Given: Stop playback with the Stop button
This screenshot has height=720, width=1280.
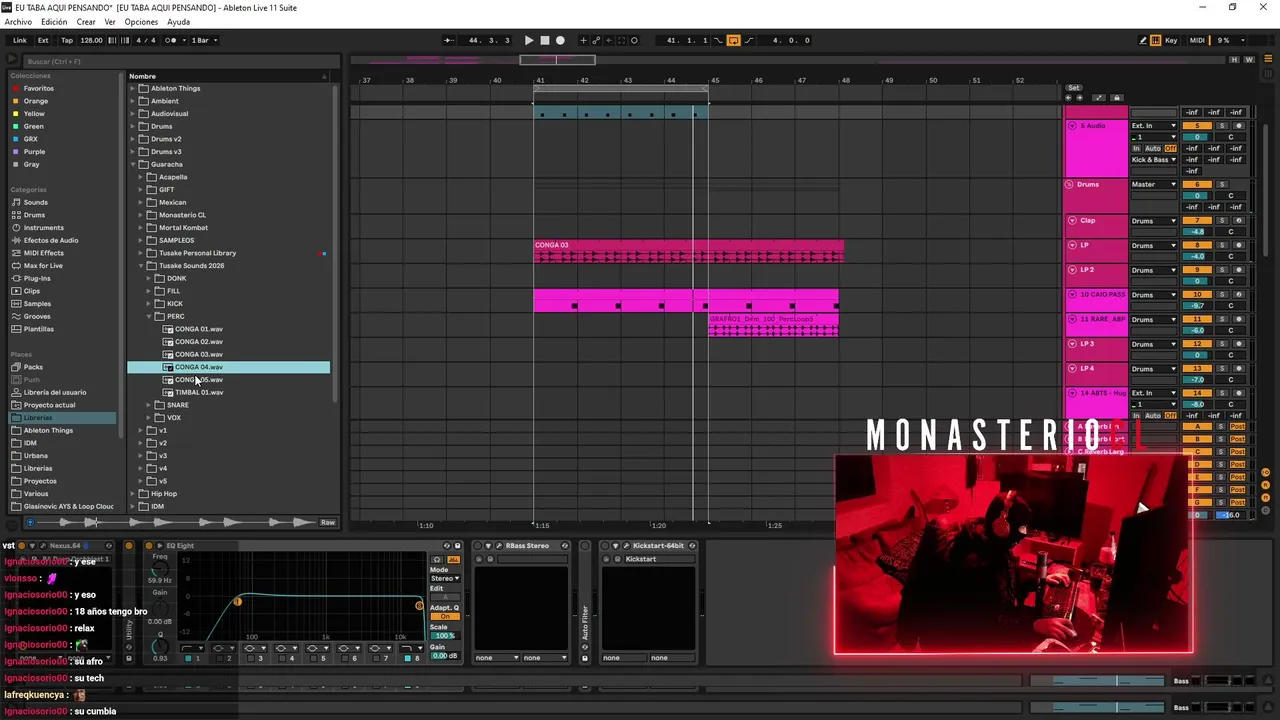Looking at the screenshot, I should (545, 40).
